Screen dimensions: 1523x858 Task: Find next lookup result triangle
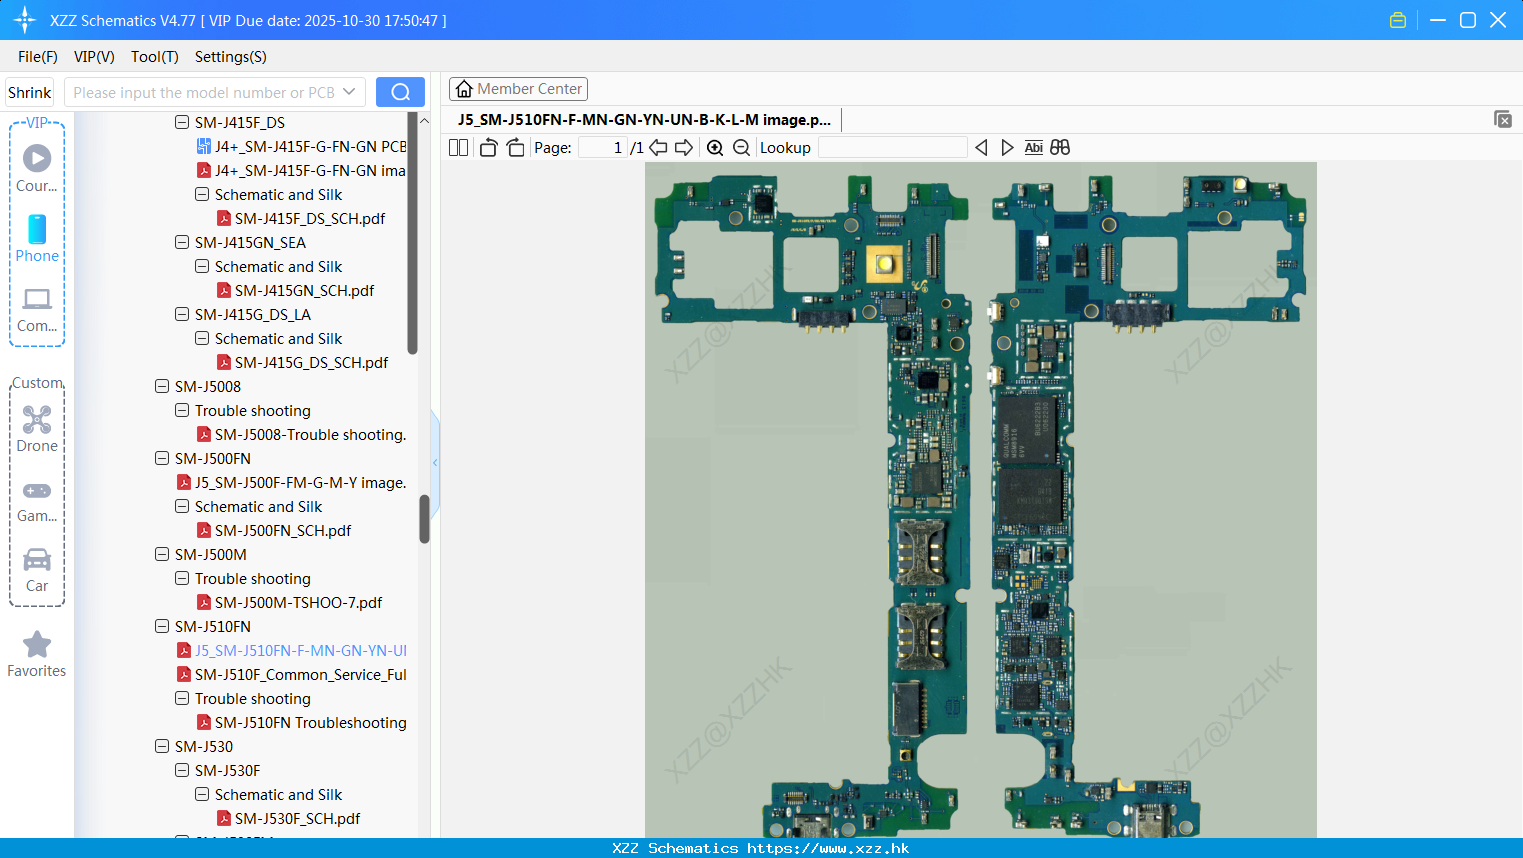pyautogui.click(x=1007, y=148)
